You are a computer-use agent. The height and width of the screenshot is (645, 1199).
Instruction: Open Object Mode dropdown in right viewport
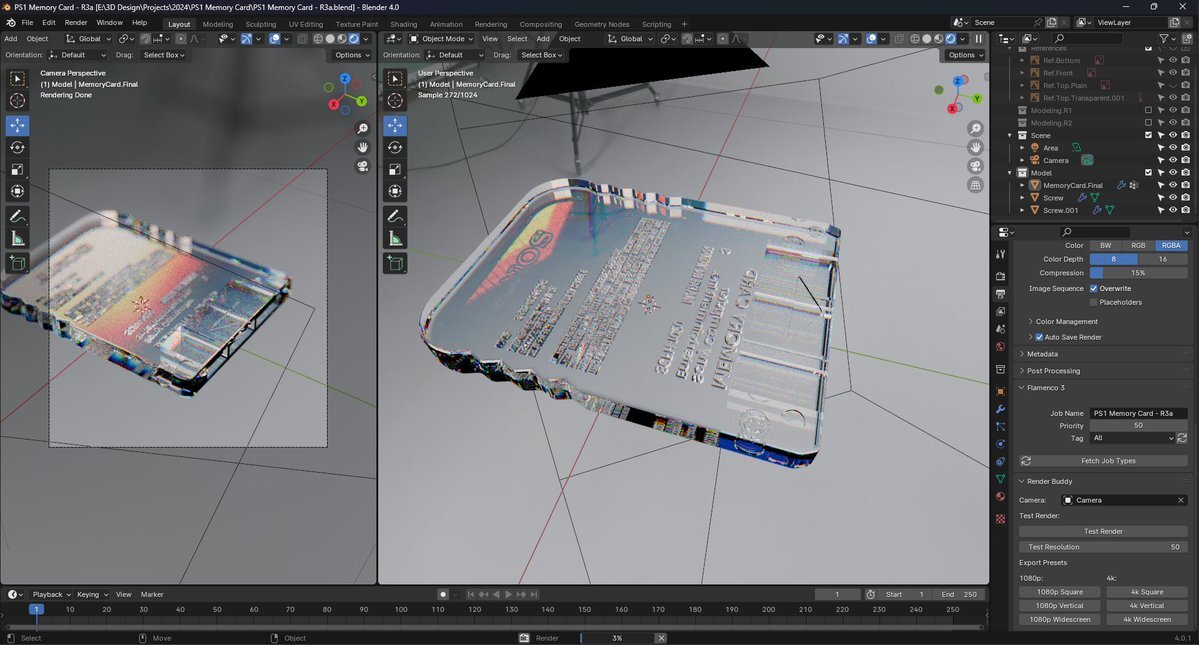pos(441,38)
